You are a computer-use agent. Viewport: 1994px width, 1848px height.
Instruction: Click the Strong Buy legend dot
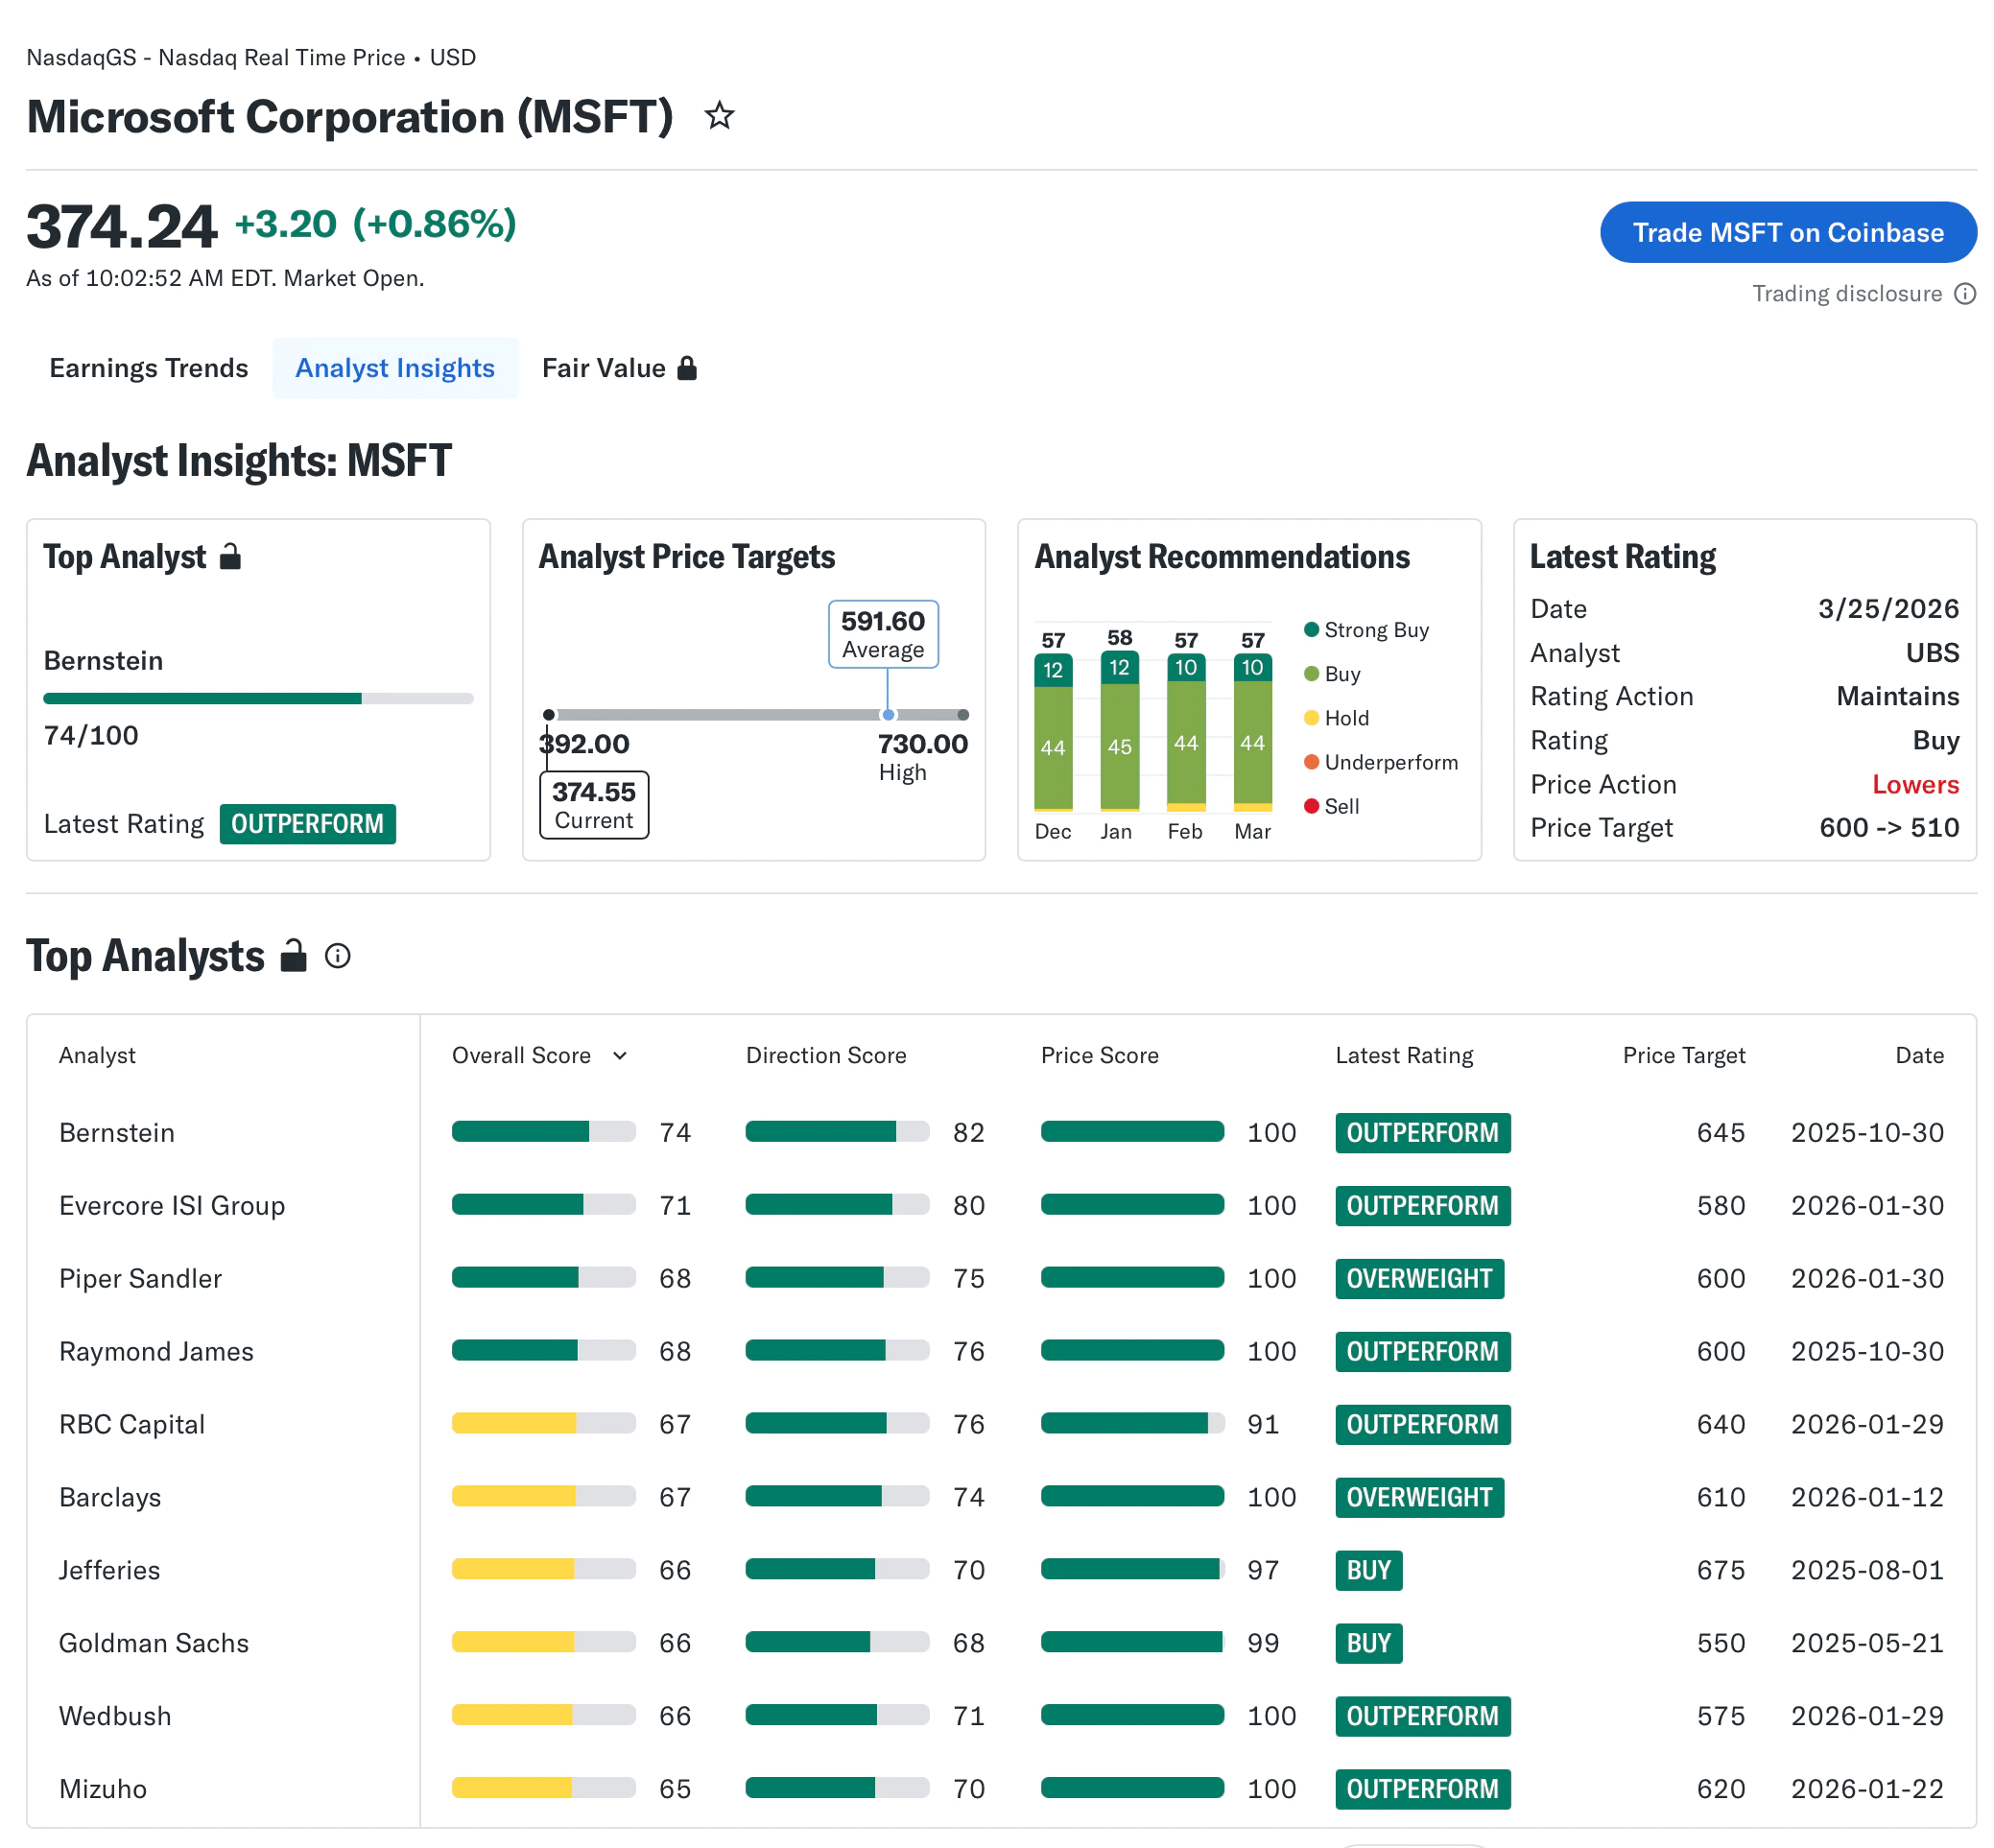[x=1311, y=629]
